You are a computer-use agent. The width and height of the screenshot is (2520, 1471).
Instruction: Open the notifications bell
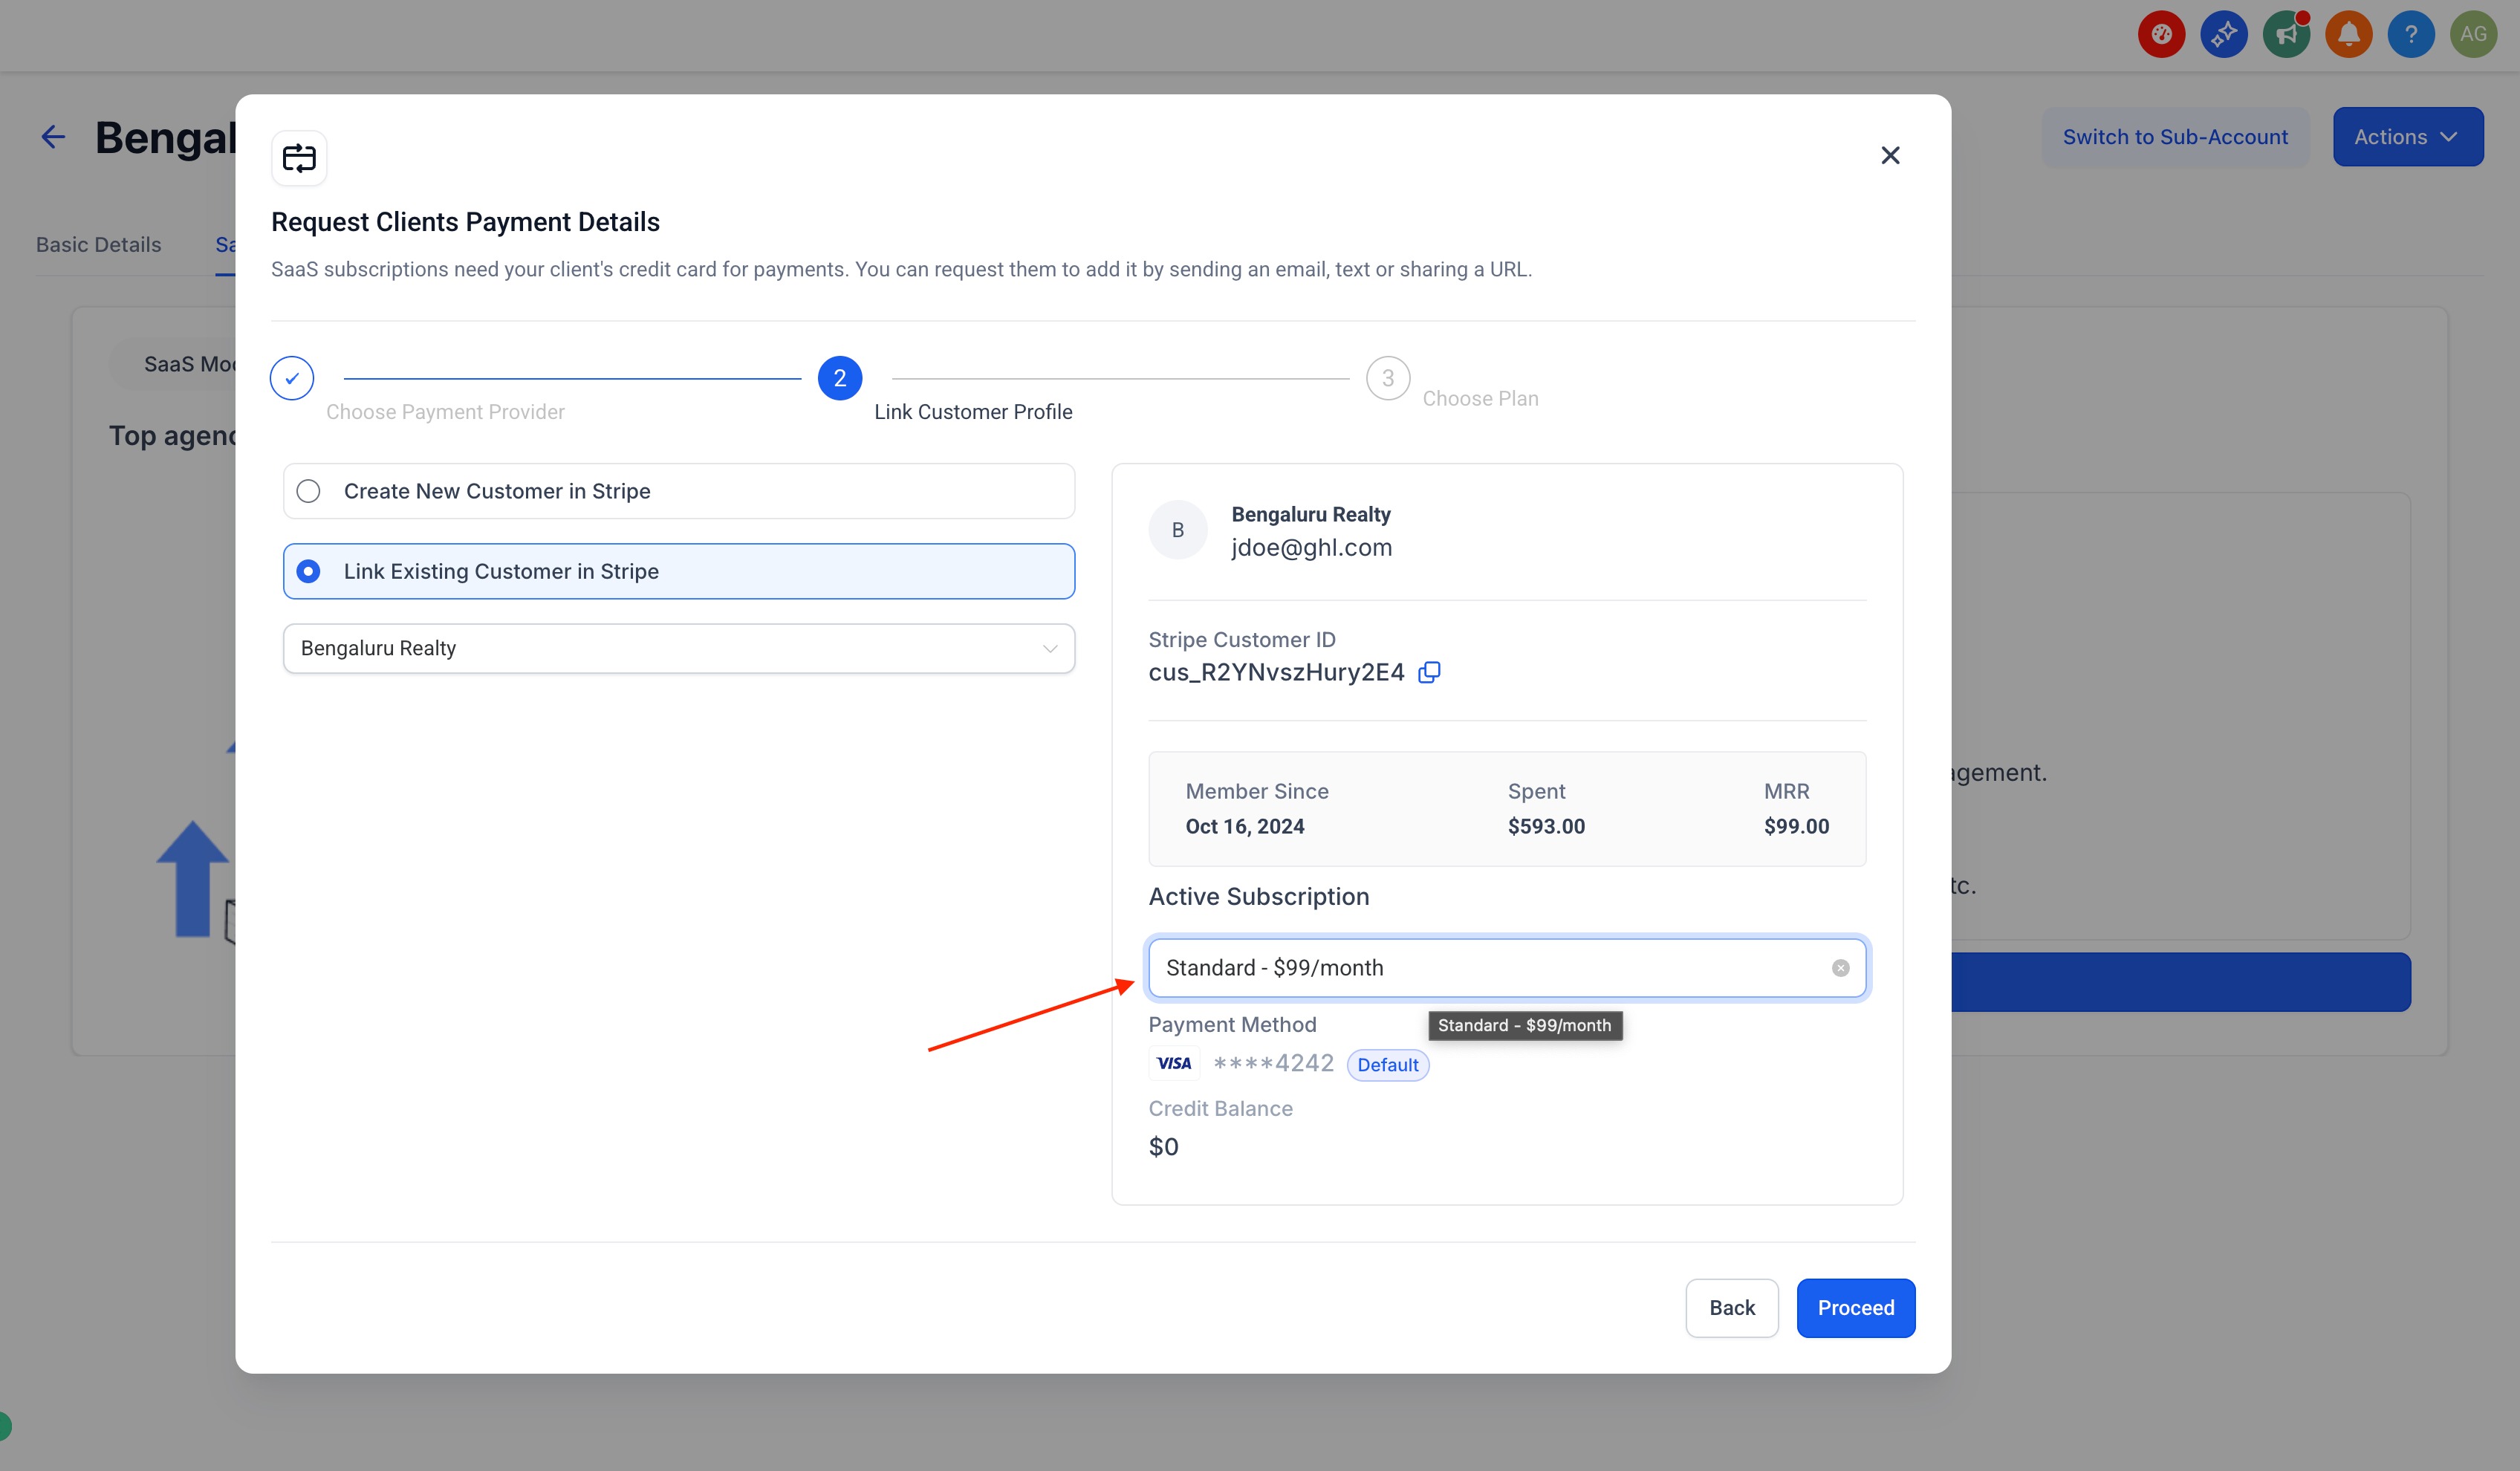click(x=2348, y=35)
